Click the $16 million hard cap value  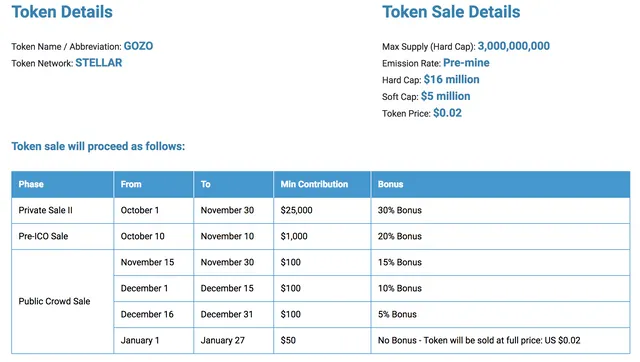(451, 80)
